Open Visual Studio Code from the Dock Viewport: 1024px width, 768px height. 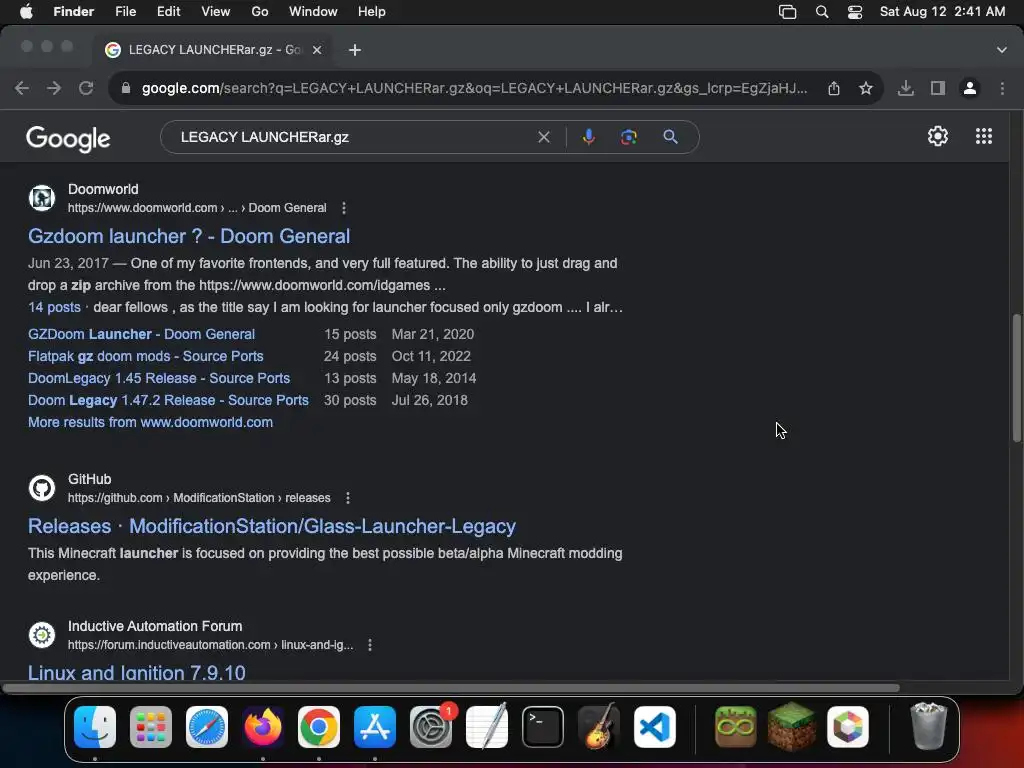[x=655, y=727]
